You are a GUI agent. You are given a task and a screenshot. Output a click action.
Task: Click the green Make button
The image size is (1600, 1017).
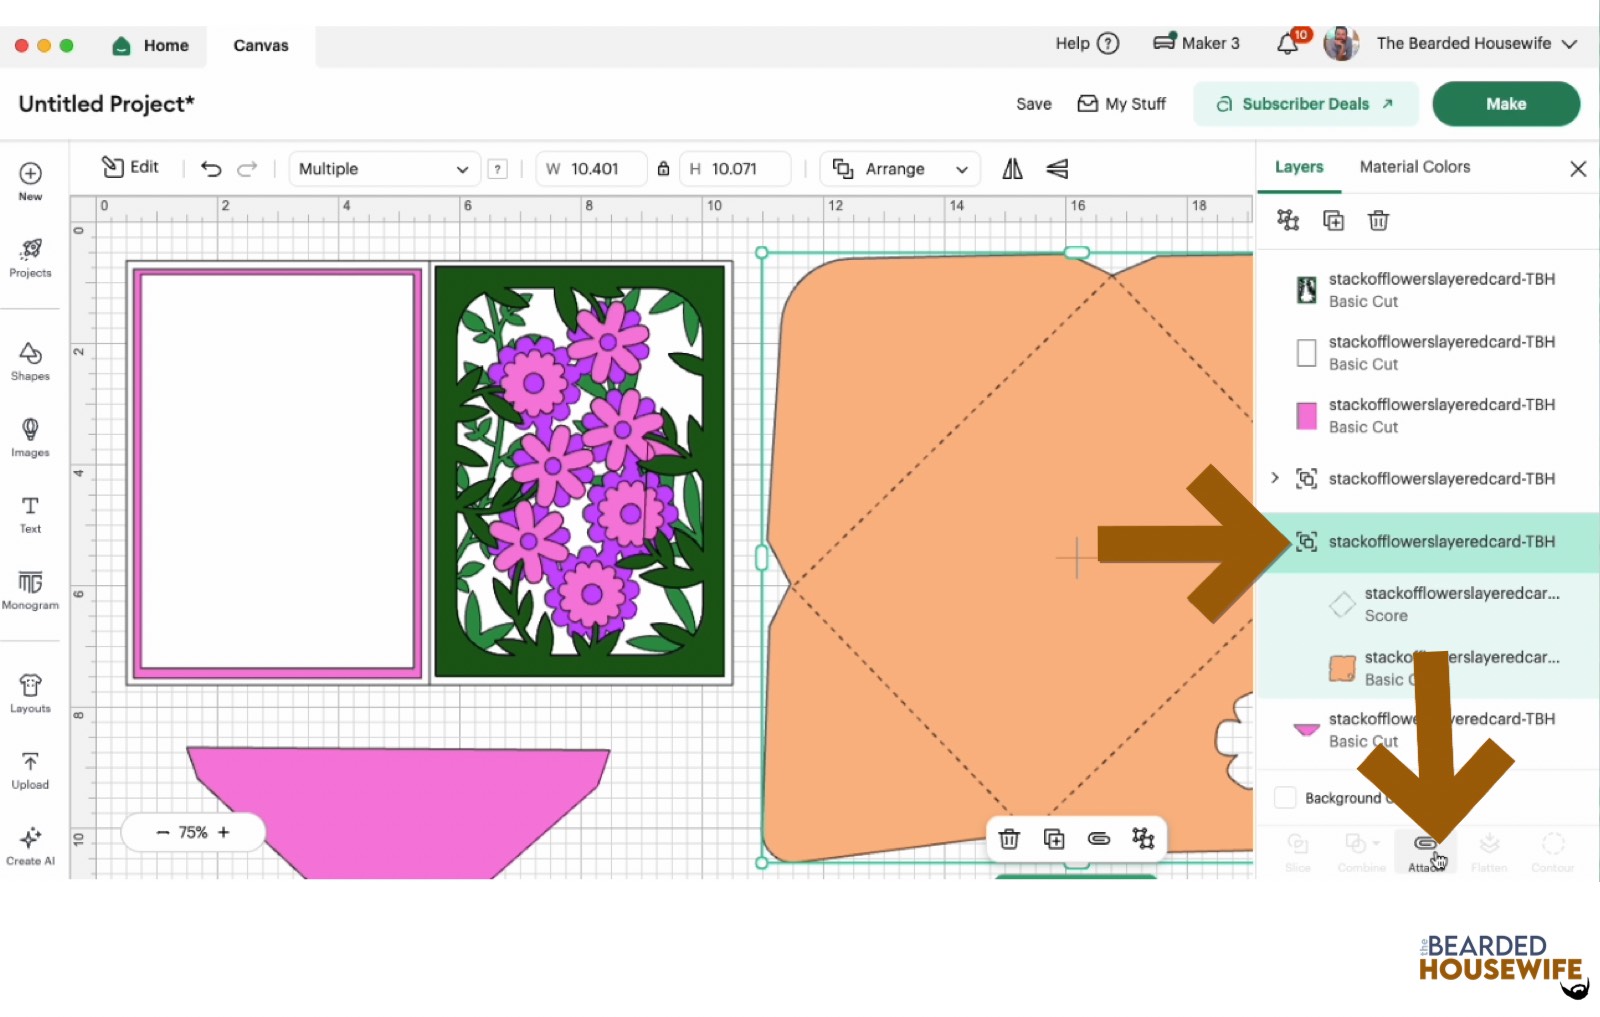(x=1505, y=104)
